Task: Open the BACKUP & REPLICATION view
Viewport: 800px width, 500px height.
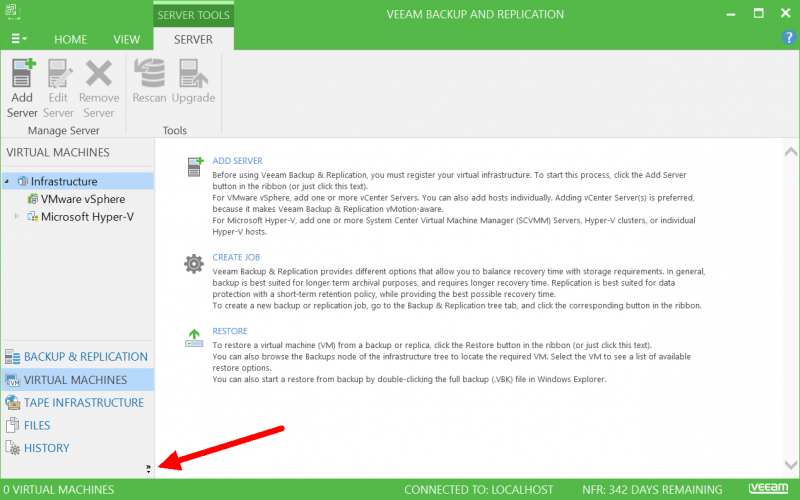Action: click(x=78, y=357)
